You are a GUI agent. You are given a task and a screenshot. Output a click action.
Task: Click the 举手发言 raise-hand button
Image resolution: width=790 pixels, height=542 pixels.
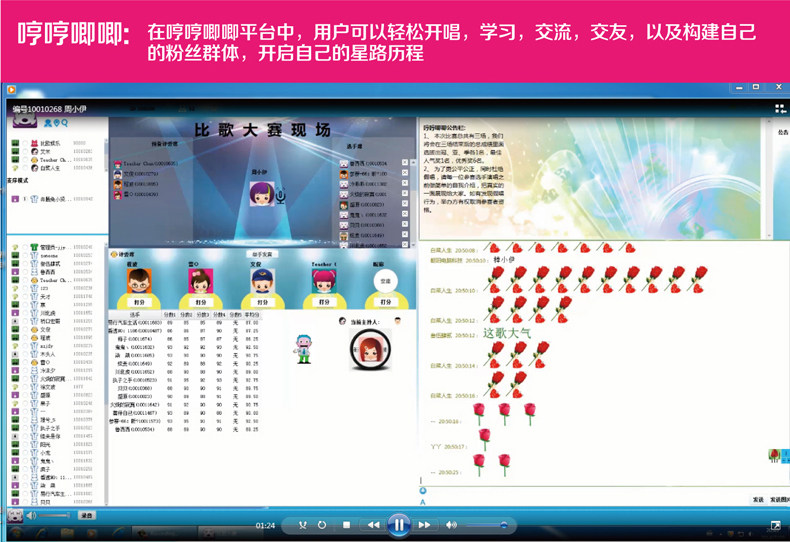(x=262, y=254)
